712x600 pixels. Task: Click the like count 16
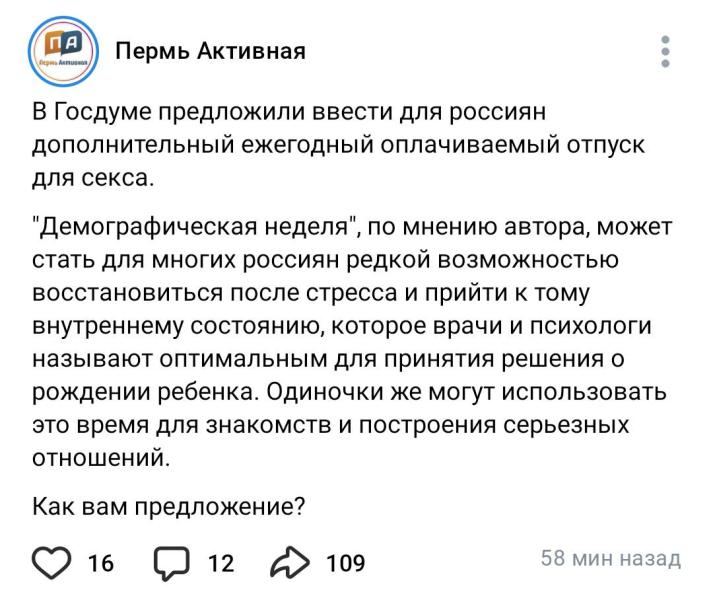pos(101,563)
